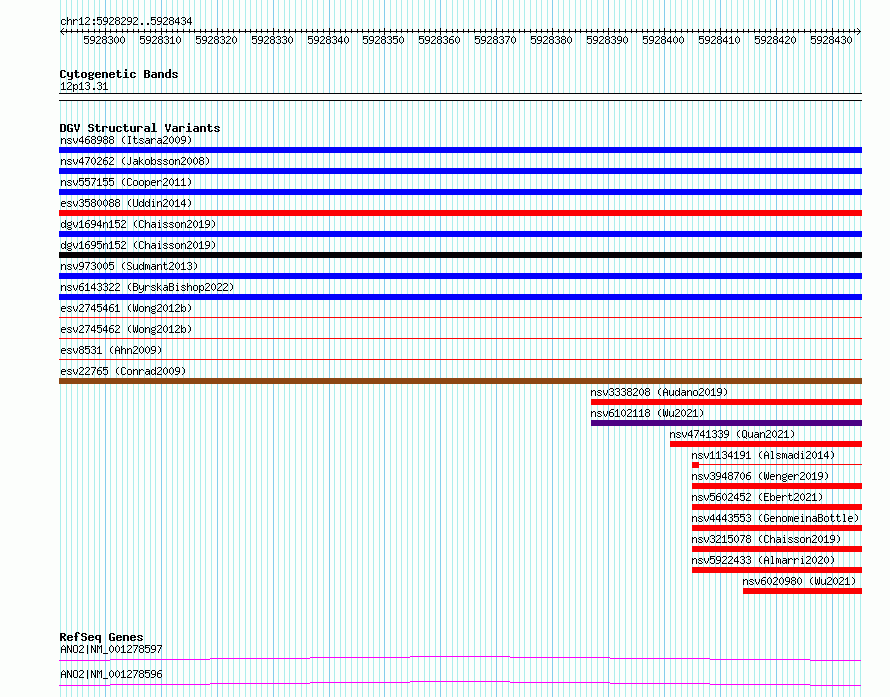Image resolution: width=890 pixels, height=697 pixels.
Task: Click the red bar under esv3580088 (Uddin2014)
Action: 460,213
